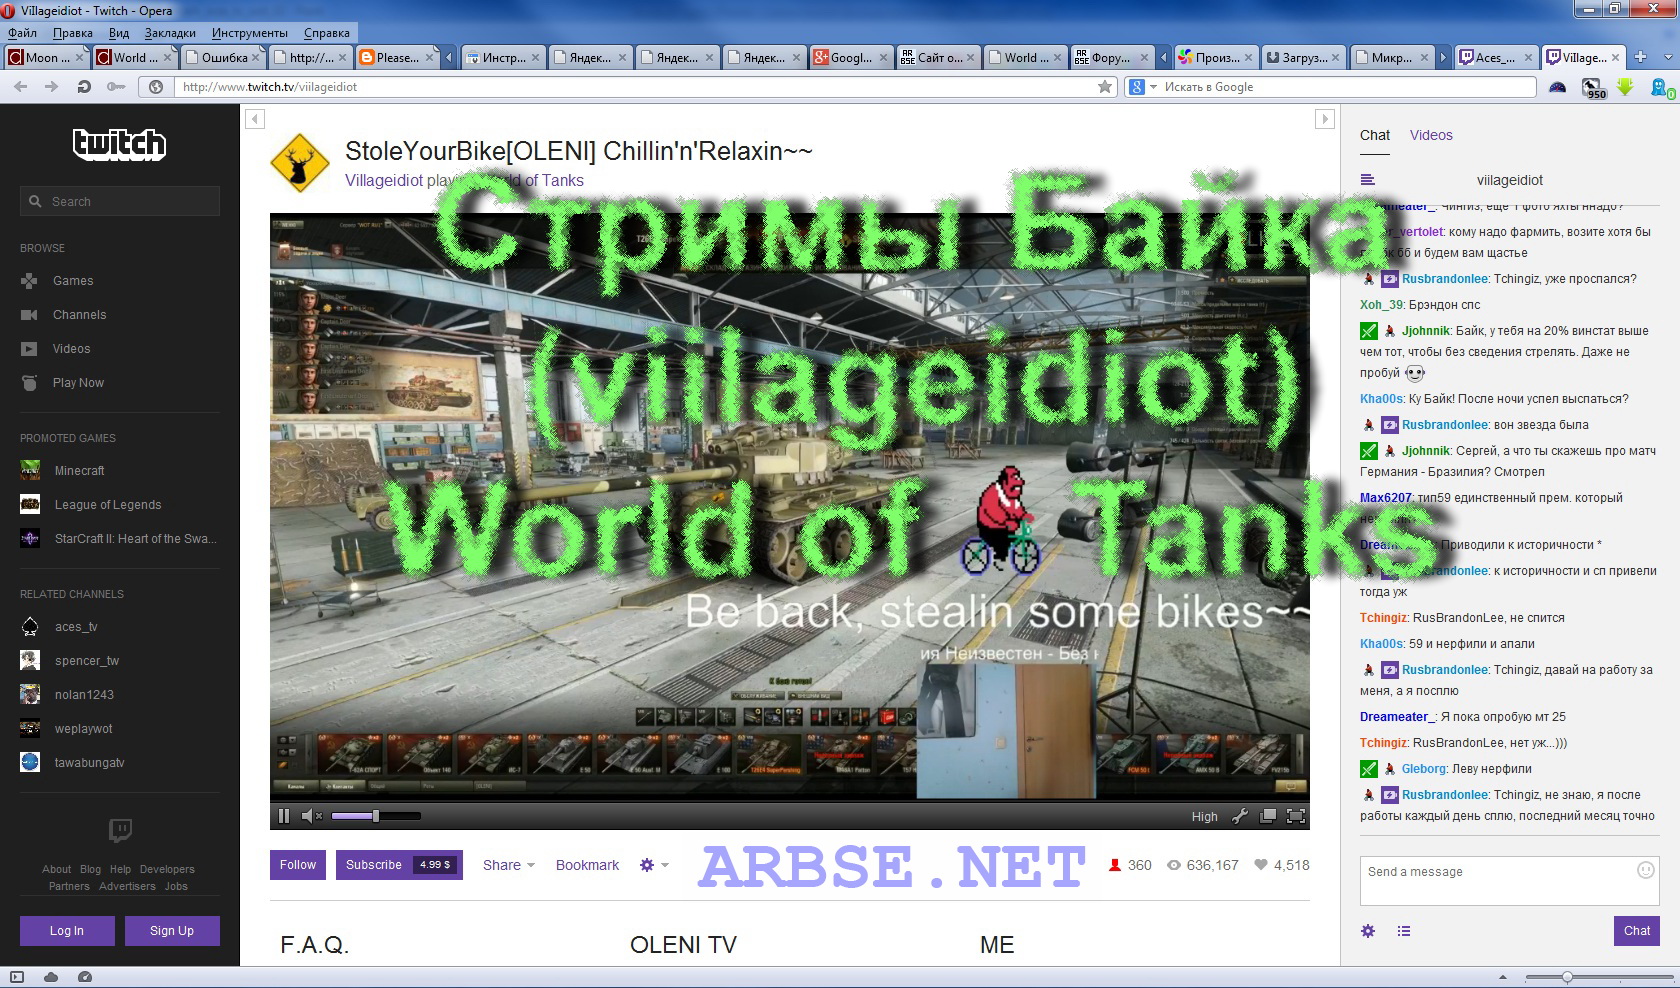Open the channel deer logo avatar

(299, 162)
